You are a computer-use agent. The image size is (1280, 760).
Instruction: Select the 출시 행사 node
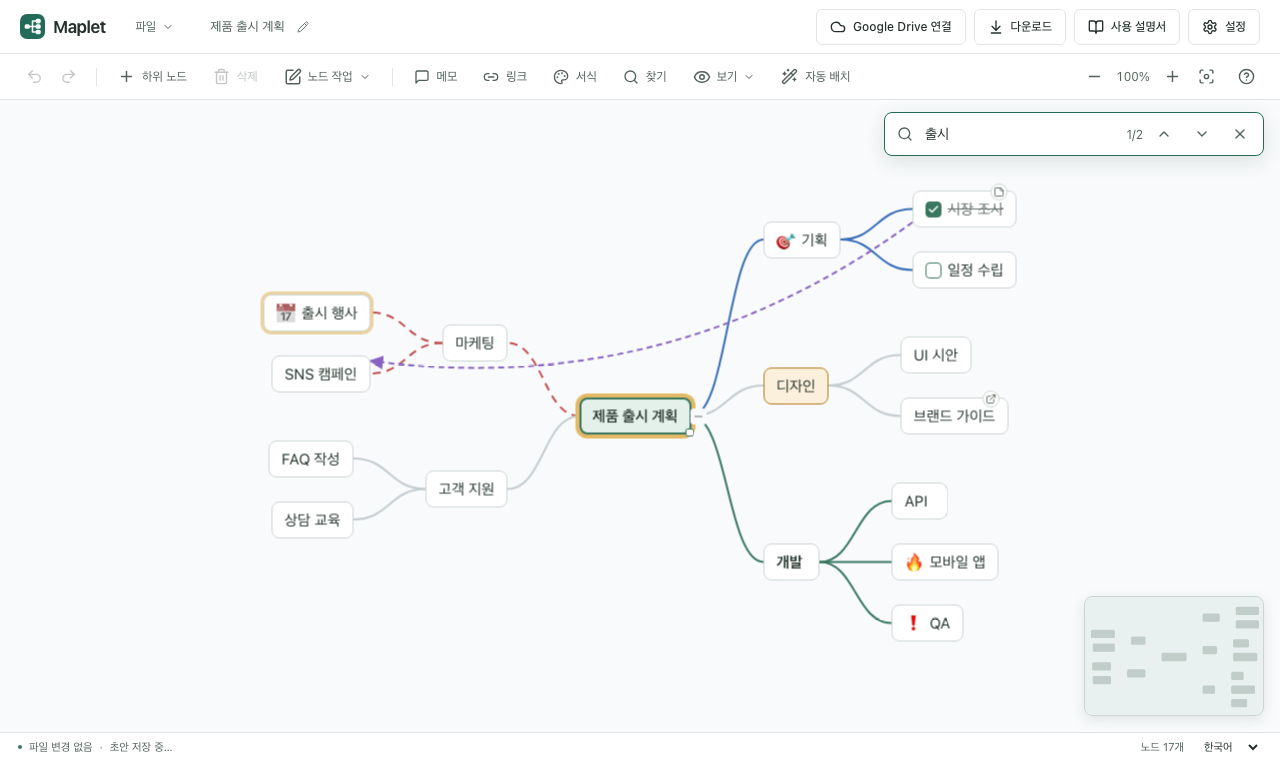pyautogui.click(x=317, y=313)
